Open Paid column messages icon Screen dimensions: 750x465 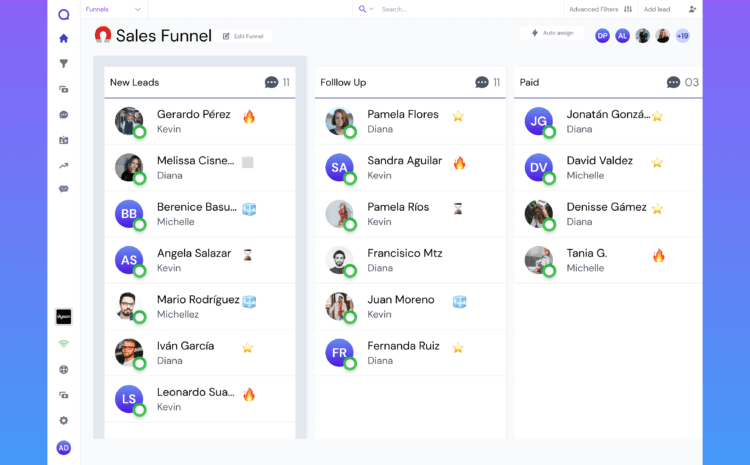(x=673, y=82)
